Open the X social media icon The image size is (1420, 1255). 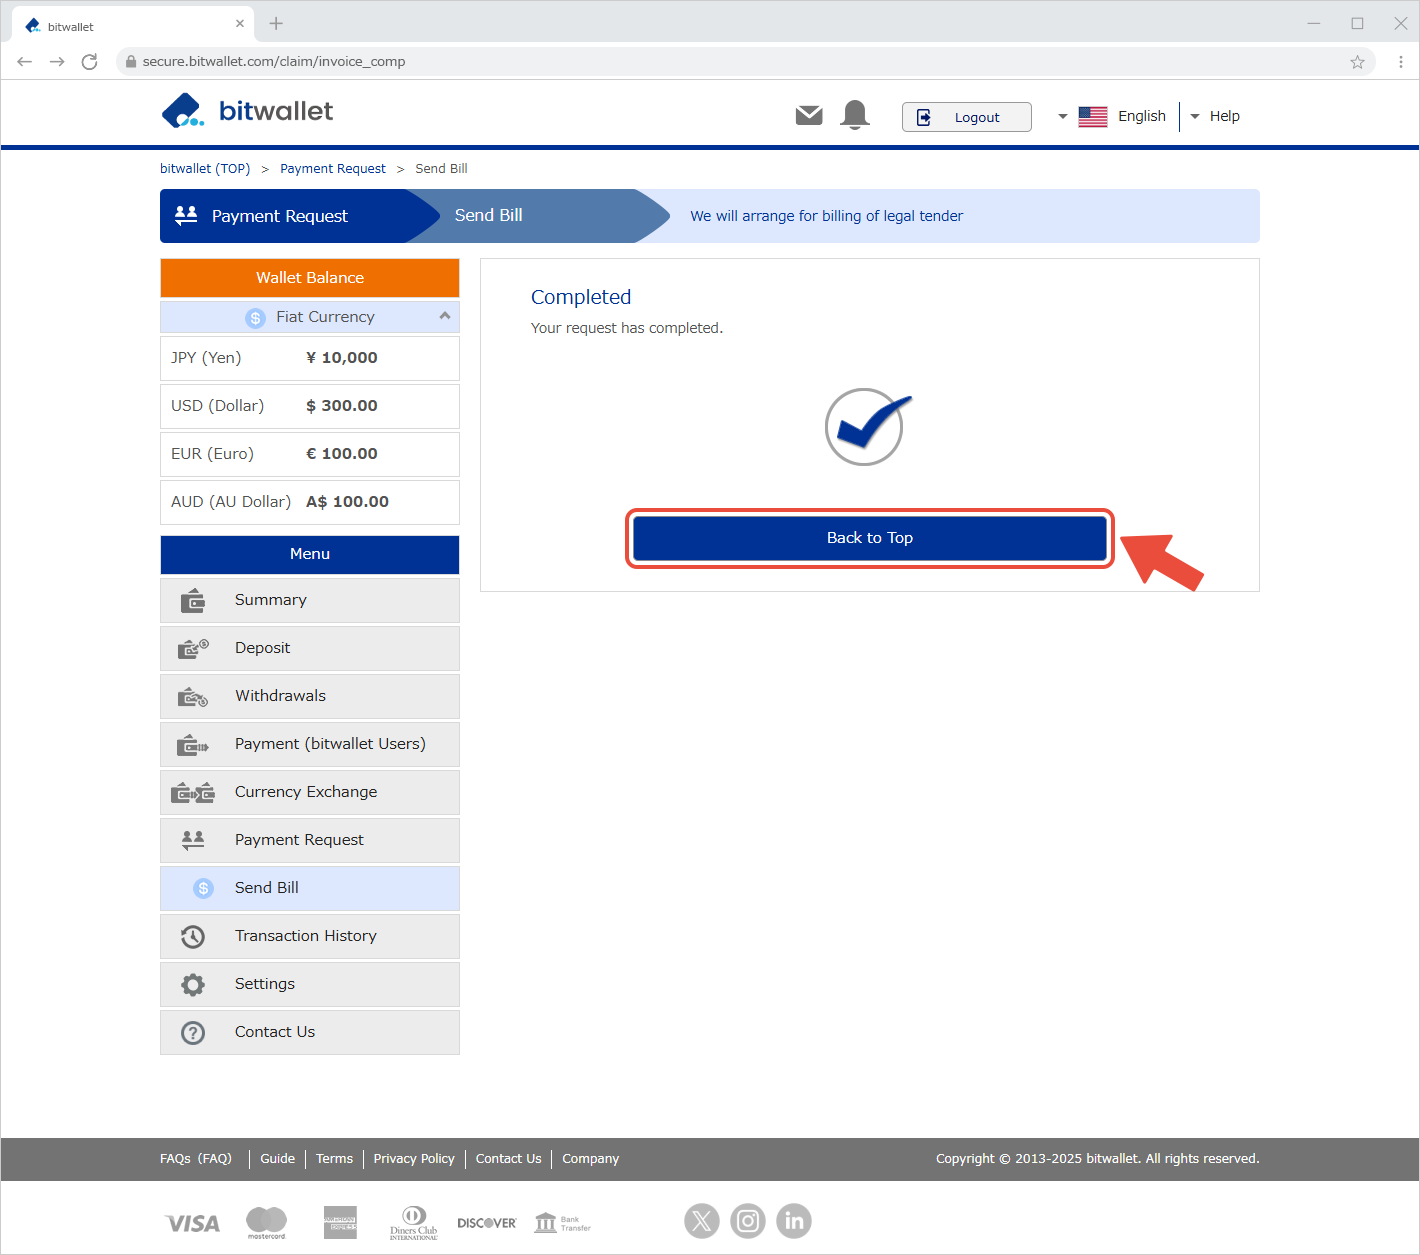pos(702,1221)
